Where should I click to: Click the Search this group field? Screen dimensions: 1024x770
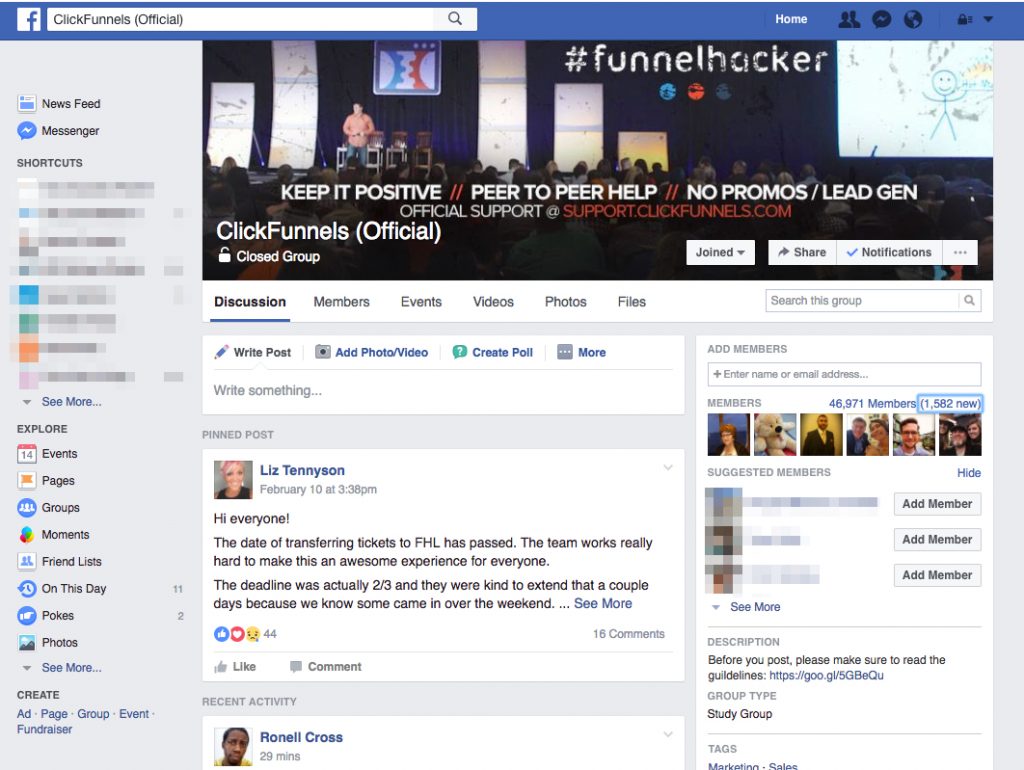tap(862, 301)
